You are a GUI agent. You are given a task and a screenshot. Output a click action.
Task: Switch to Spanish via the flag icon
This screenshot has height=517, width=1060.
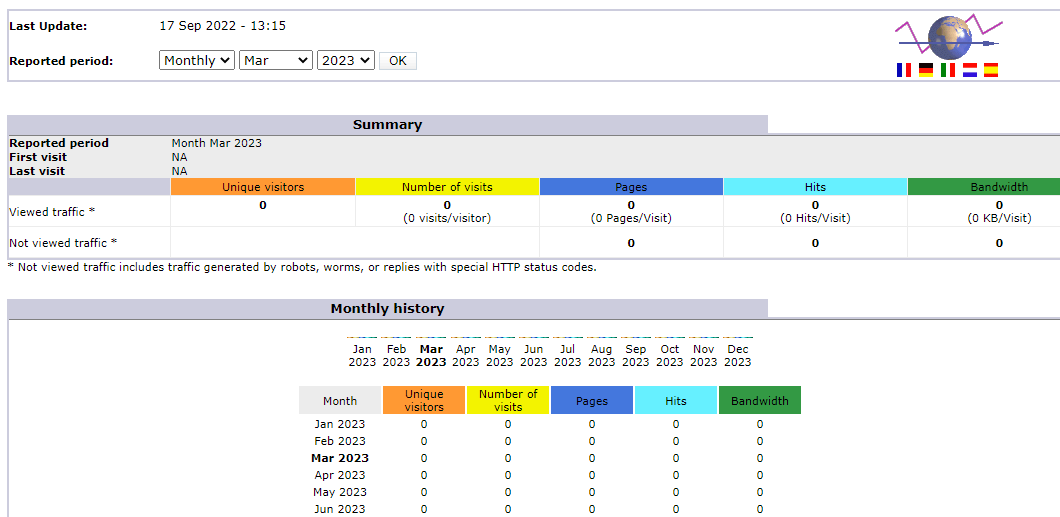pos(991,70)
